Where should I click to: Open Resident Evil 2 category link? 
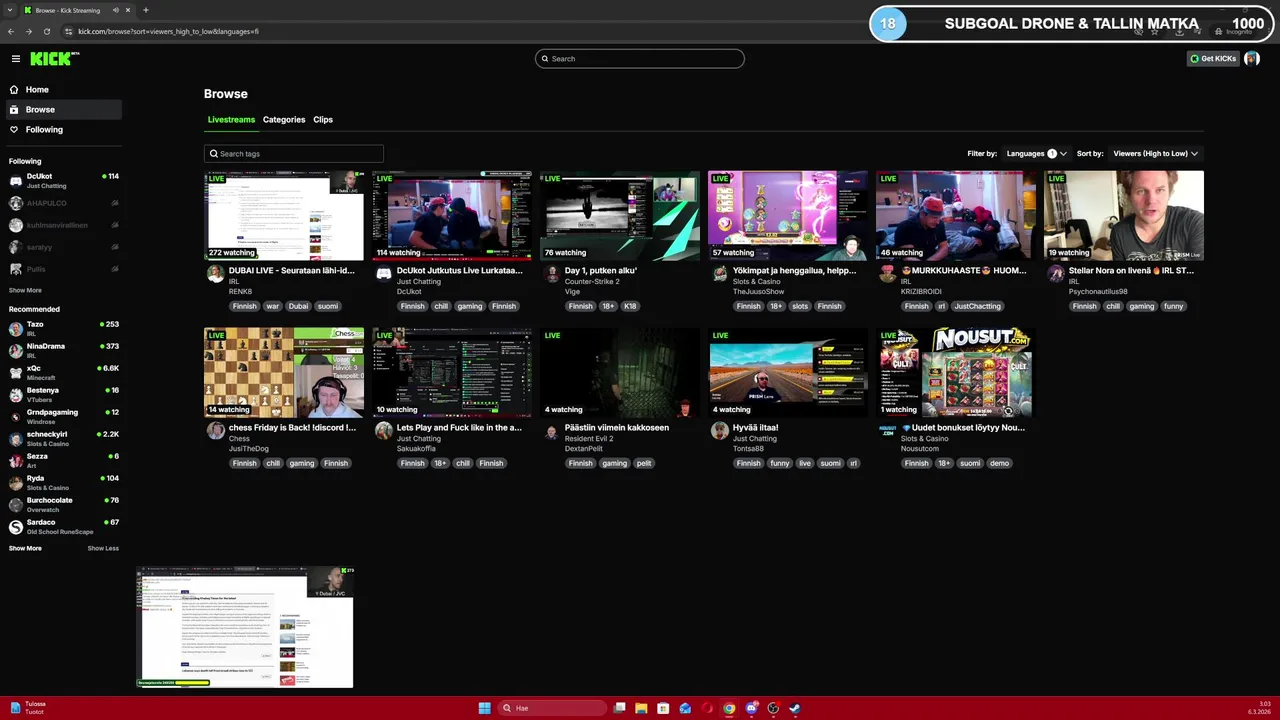(x=589, y=439)
